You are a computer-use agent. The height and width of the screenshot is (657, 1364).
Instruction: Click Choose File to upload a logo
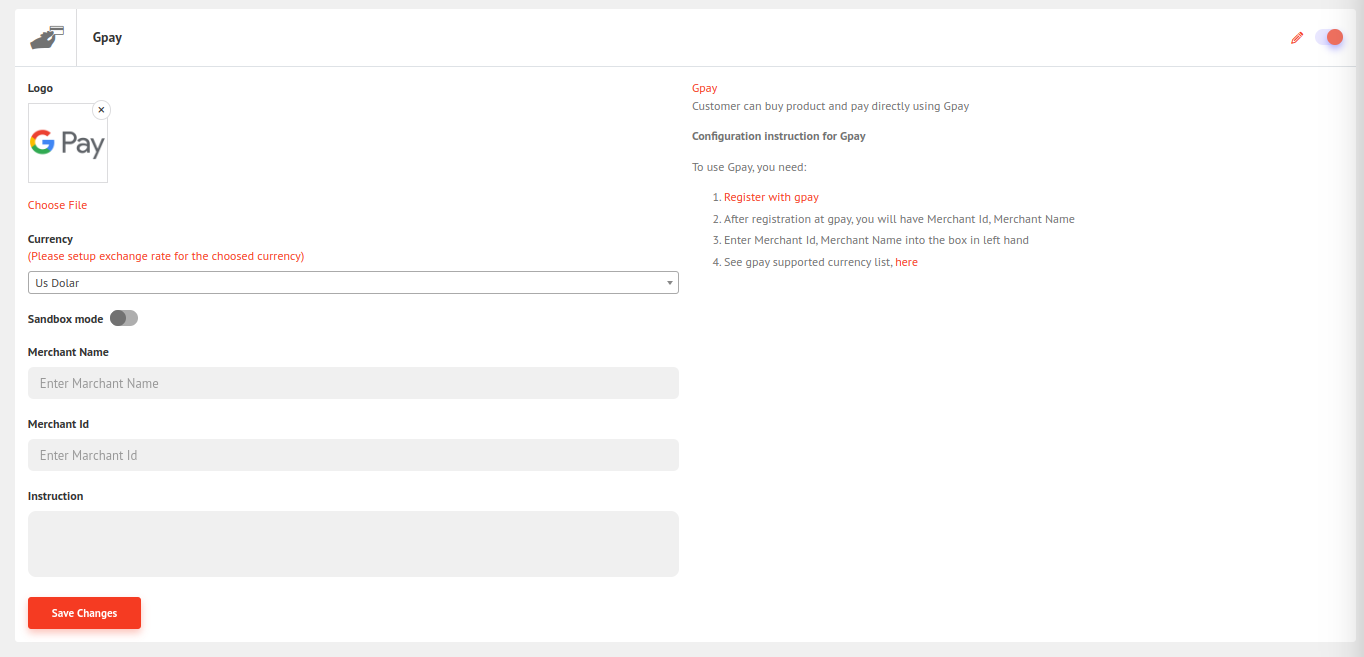pos(57,205)
